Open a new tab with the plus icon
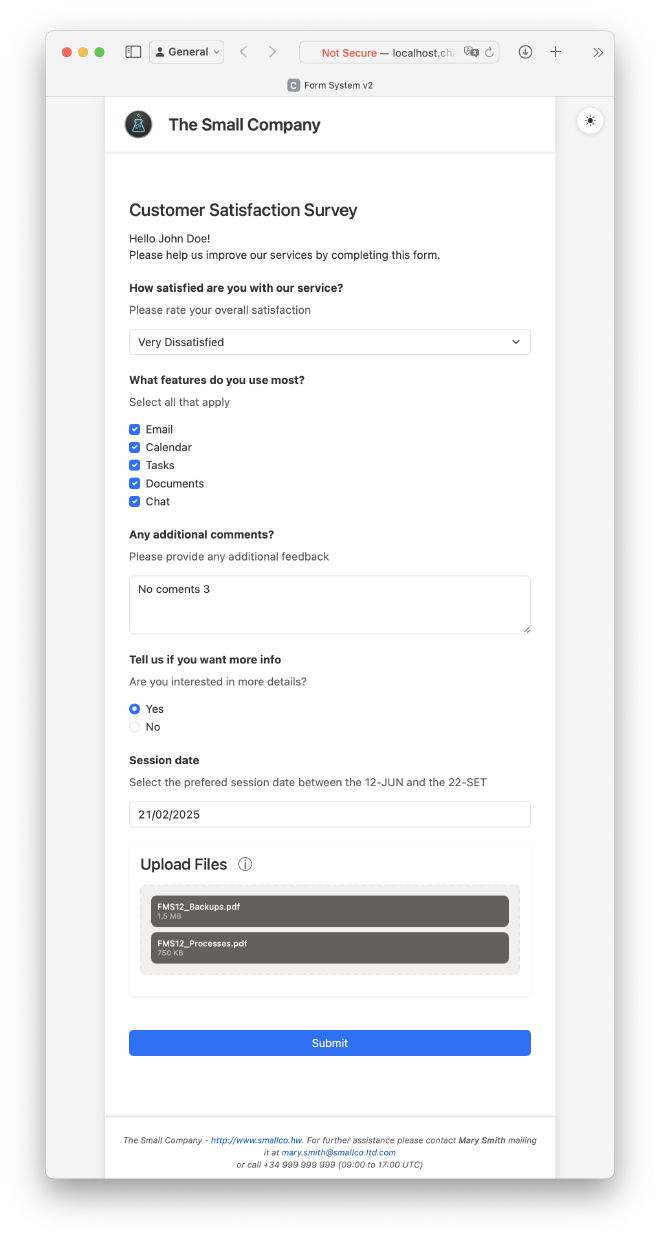Image resolution: width=660 pixels, height=1239 pixels. 555,51
